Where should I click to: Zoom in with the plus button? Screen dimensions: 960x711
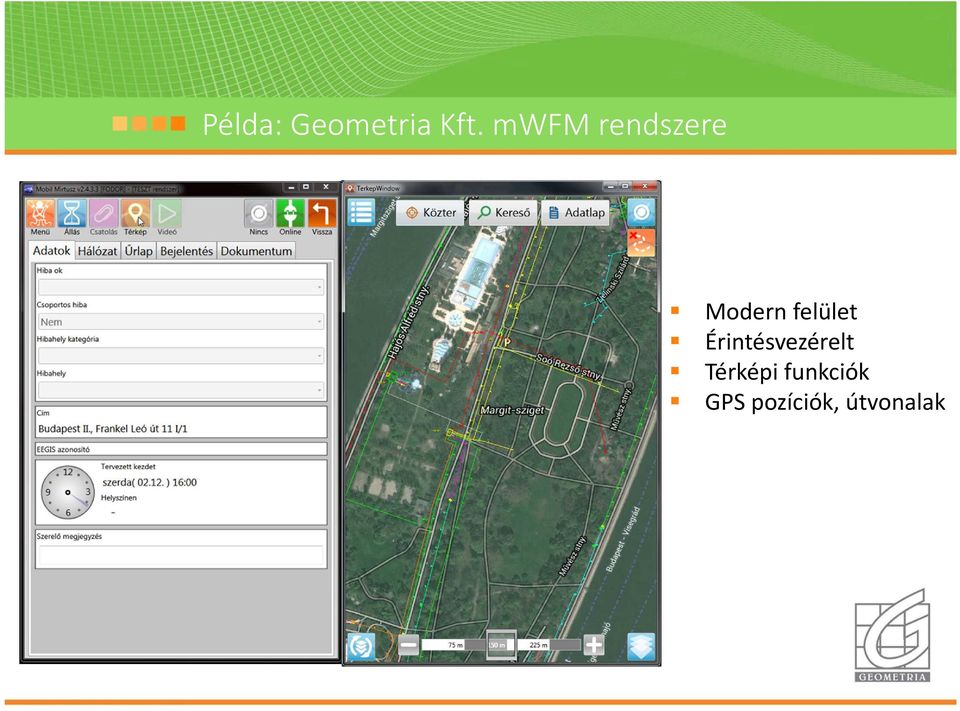[593, 645]
